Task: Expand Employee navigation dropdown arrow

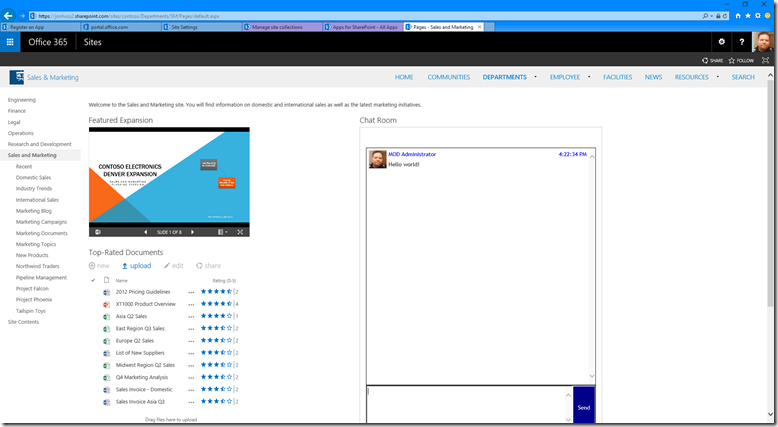Action: (589, 77)
